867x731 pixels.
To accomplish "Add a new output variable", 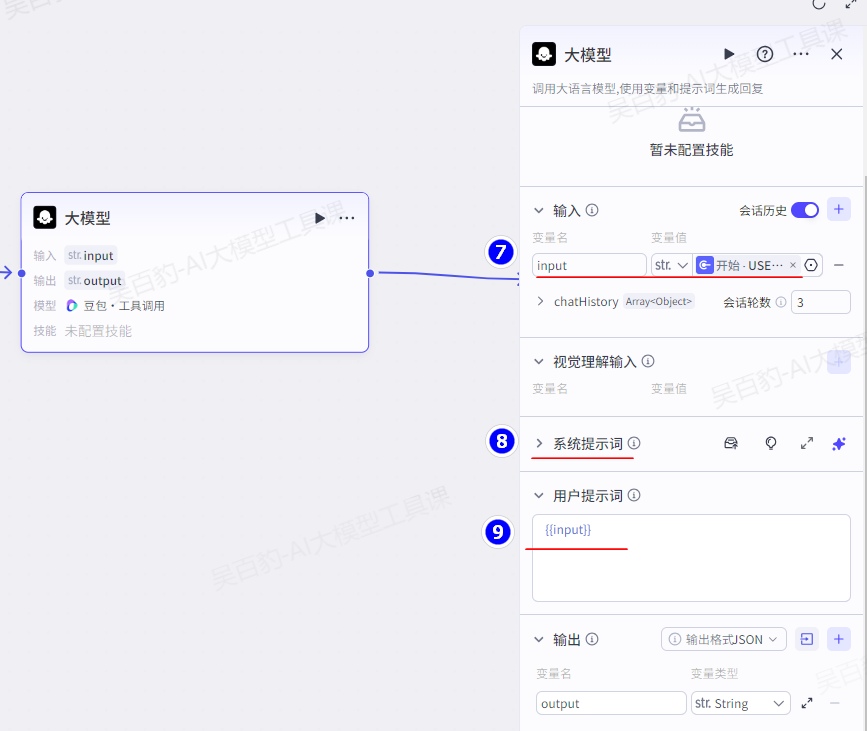I will point(839,639).
